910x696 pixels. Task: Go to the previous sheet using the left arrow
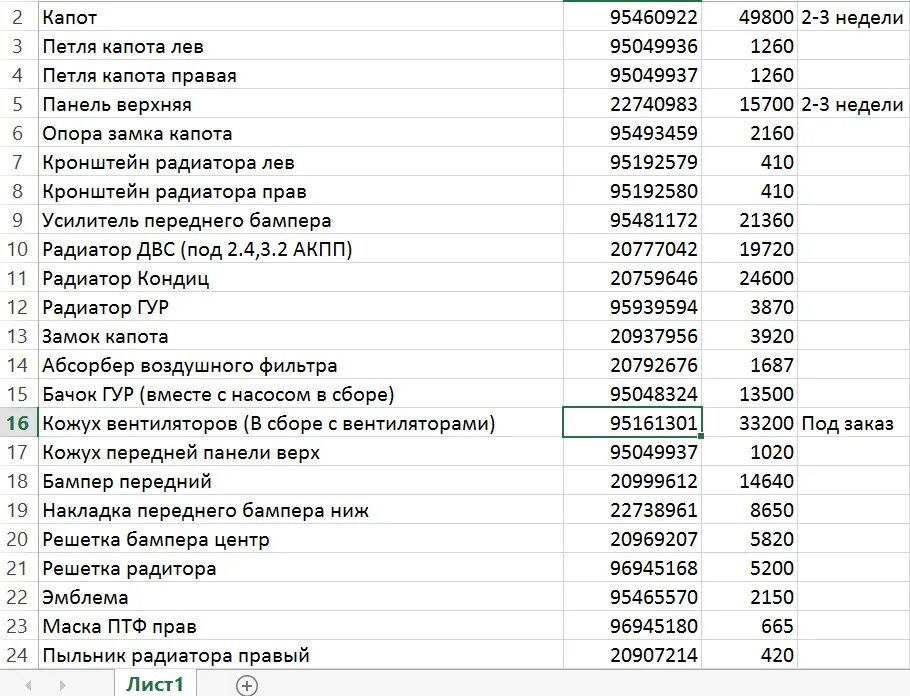coord(28,686)
